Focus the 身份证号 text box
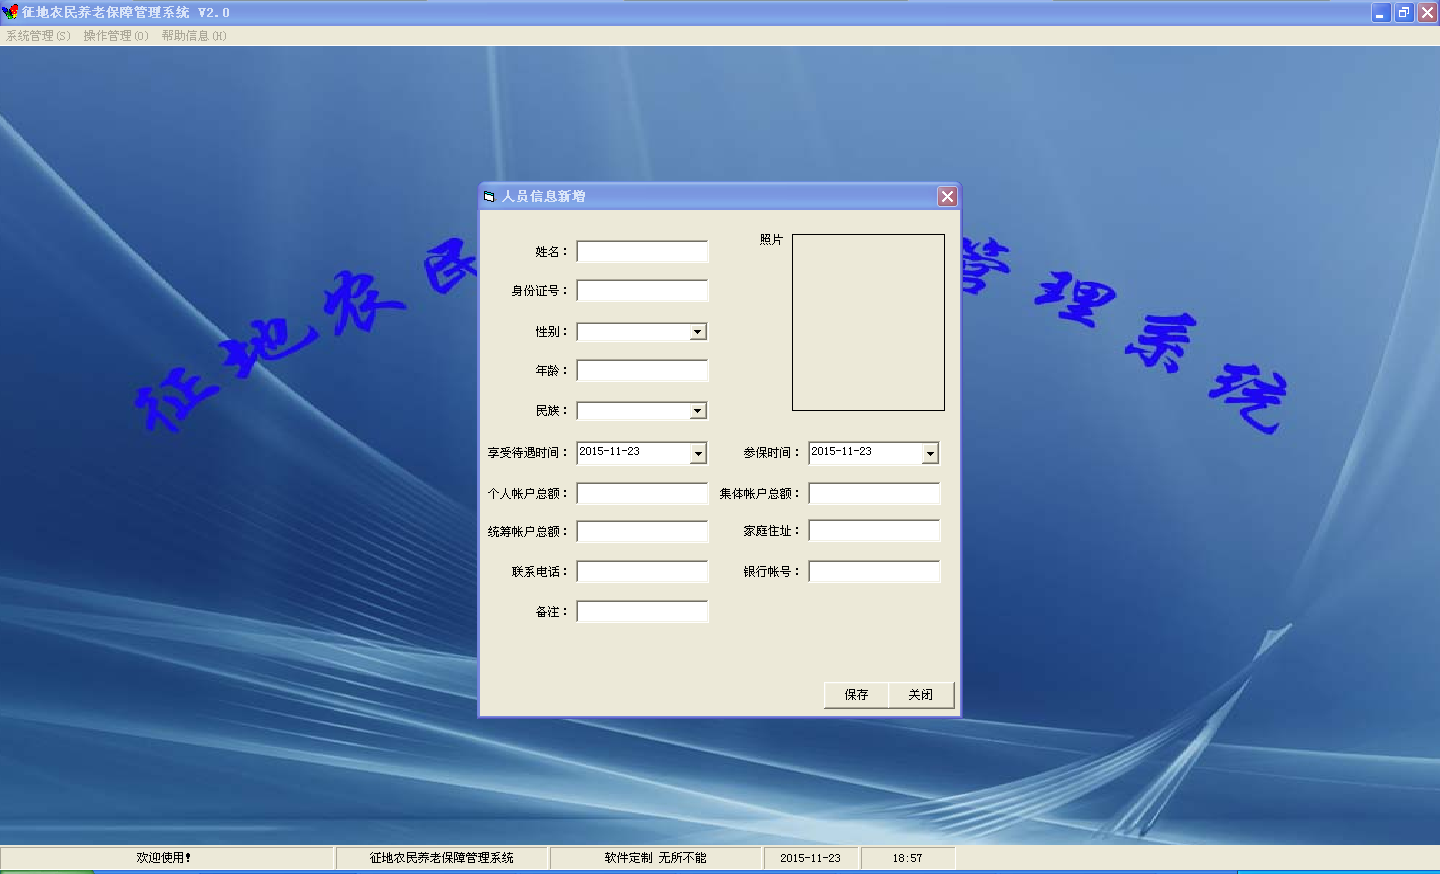Image resolution: width=1440 pixels, height=874 pixels. tap(642, 291)
